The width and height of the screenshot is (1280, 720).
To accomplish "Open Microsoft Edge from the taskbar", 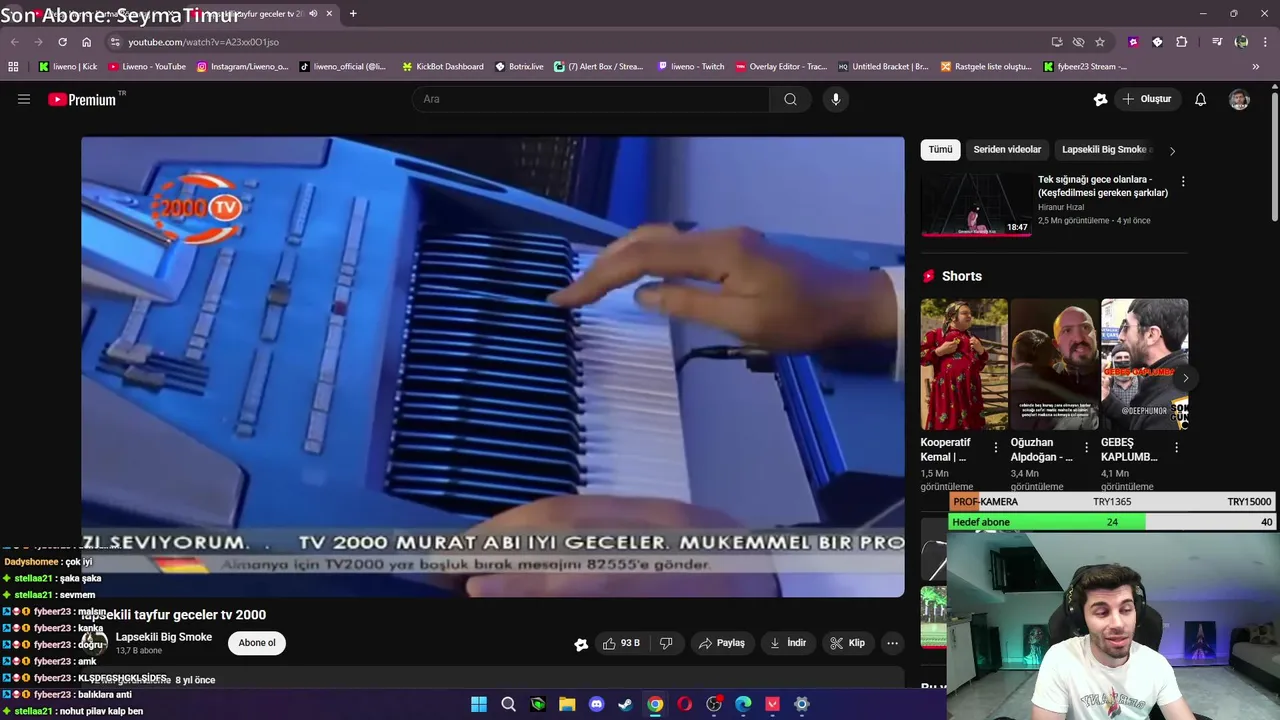I will click(743, 704).
